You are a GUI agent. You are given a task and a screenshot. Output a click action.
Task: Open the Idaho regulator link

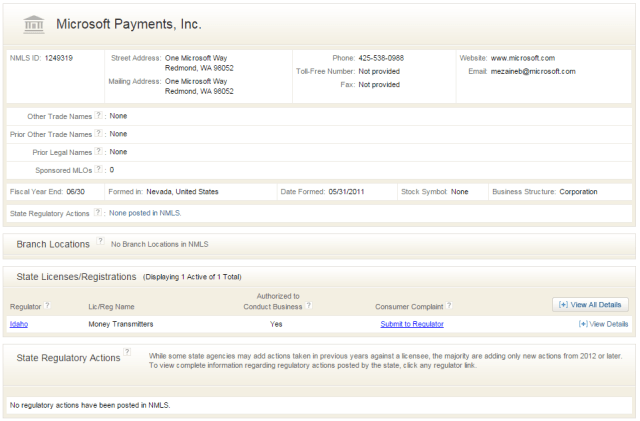[19, 324]
